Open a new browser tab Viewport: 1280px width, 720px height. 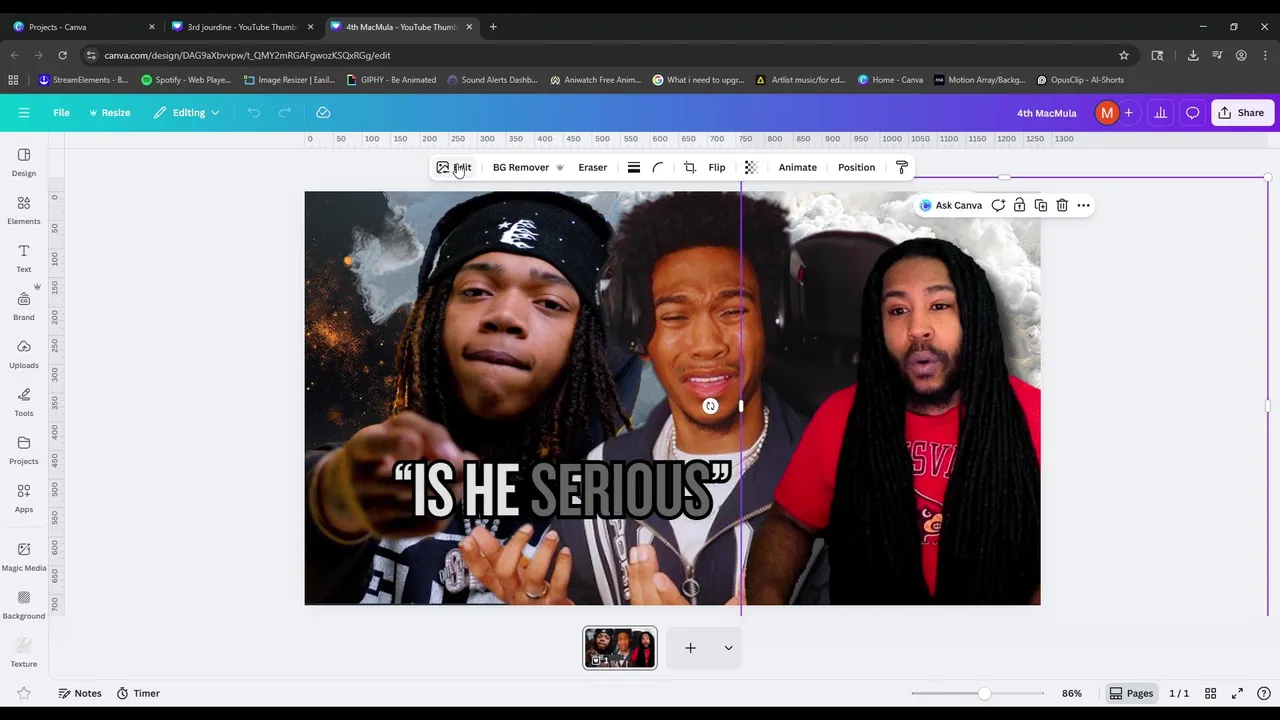coord(493,27)
